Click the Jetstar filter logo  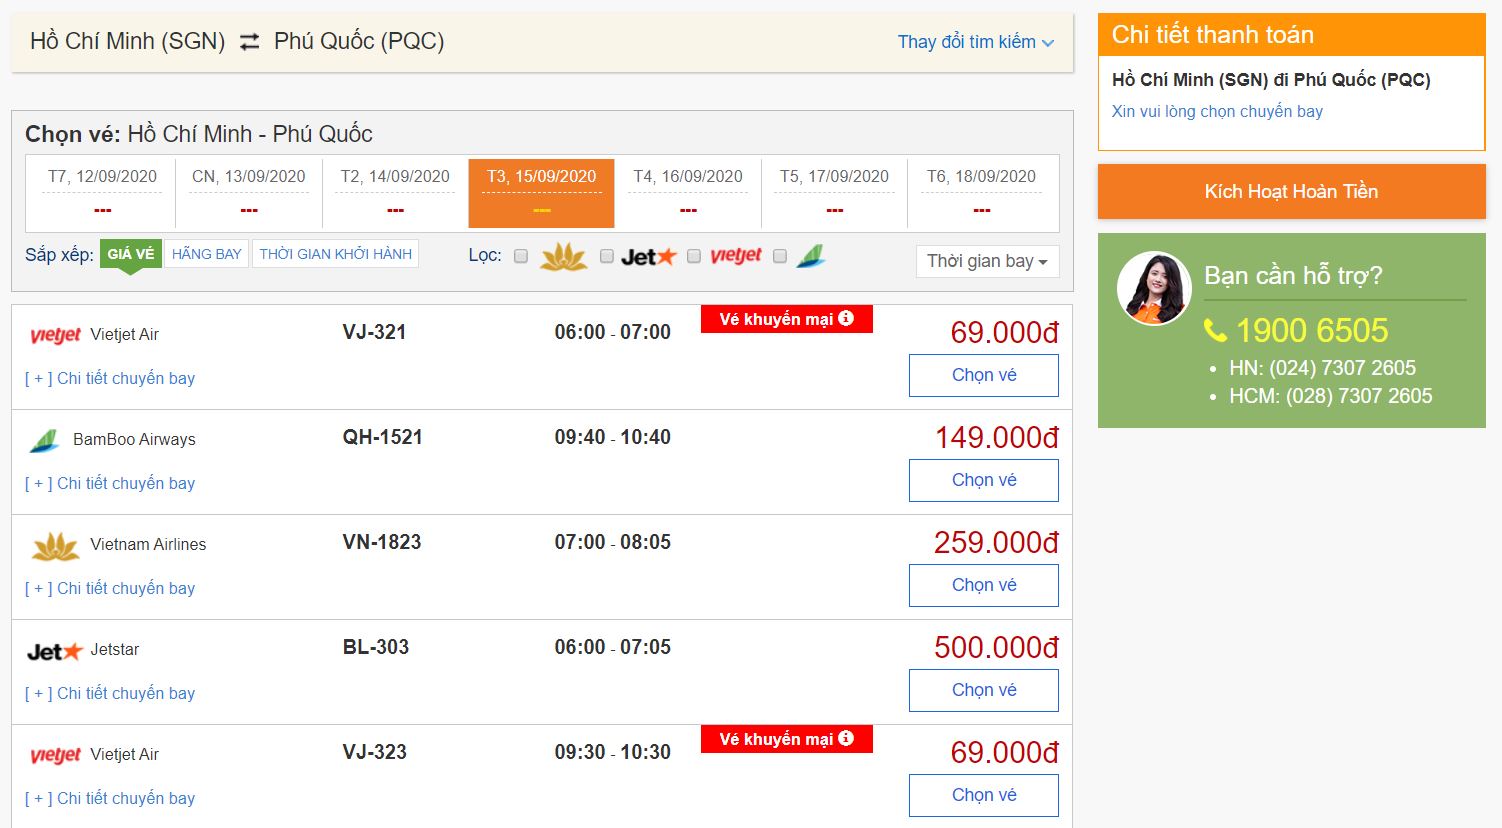[x=648, y=257]
